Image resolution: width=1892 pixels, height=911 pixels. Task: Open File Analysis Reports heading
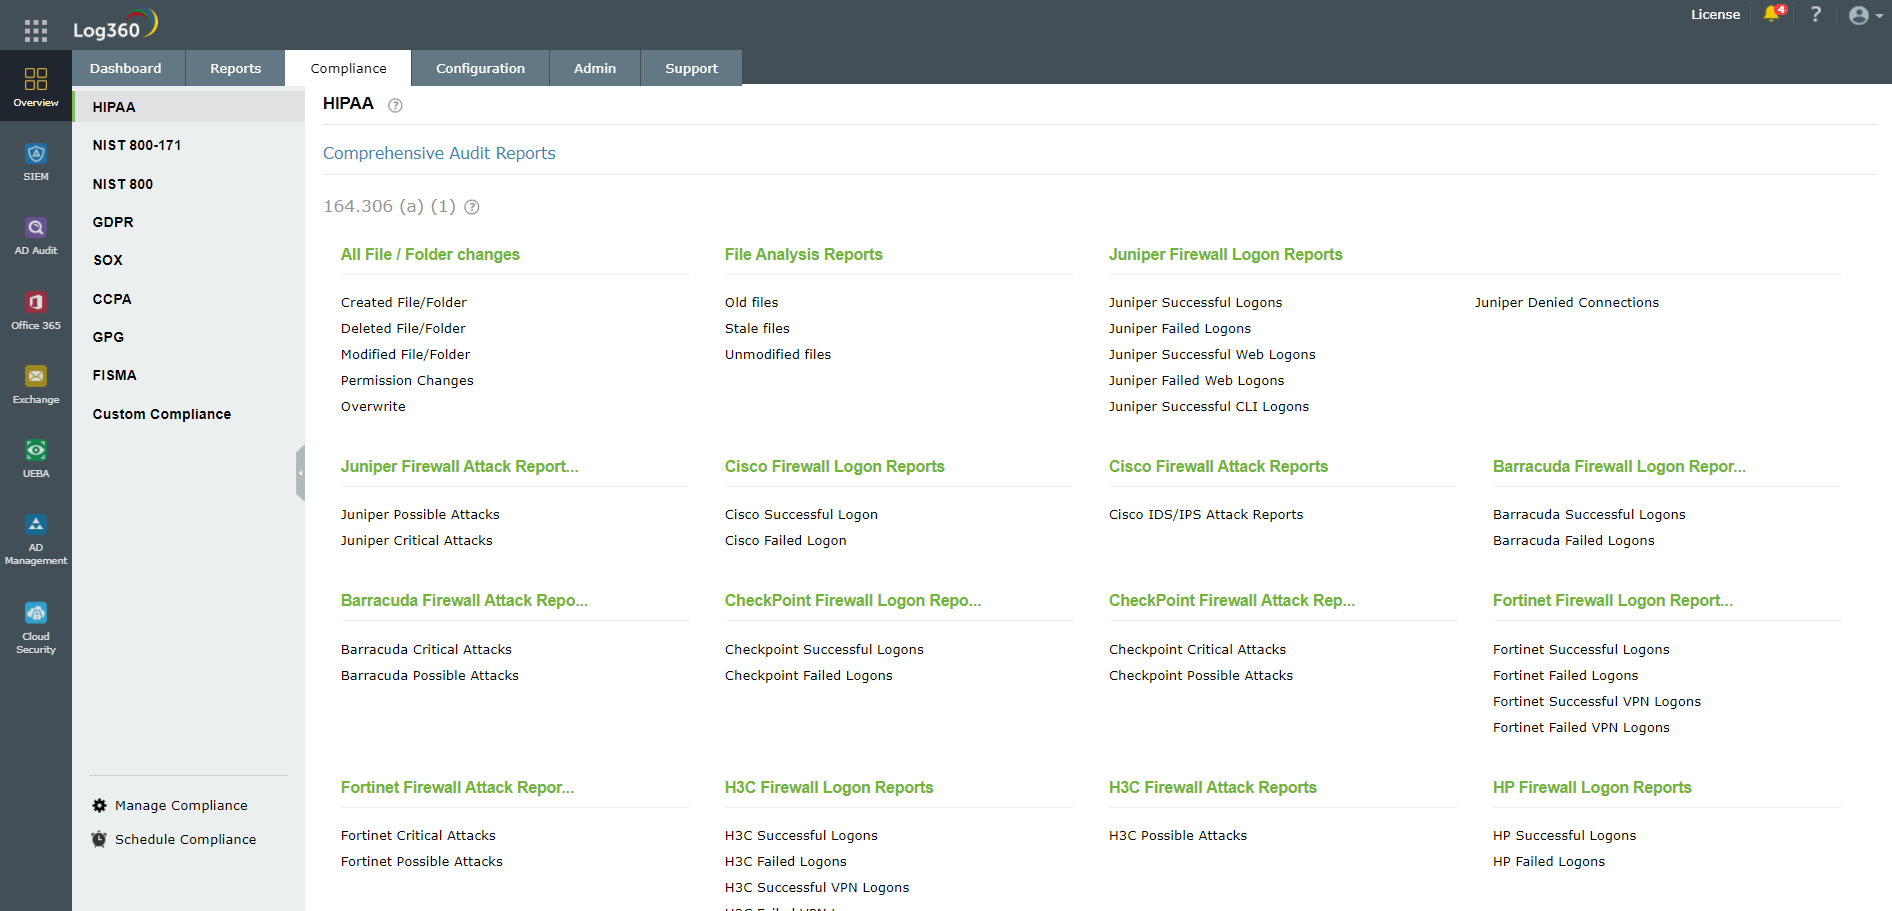pos(803,255)
